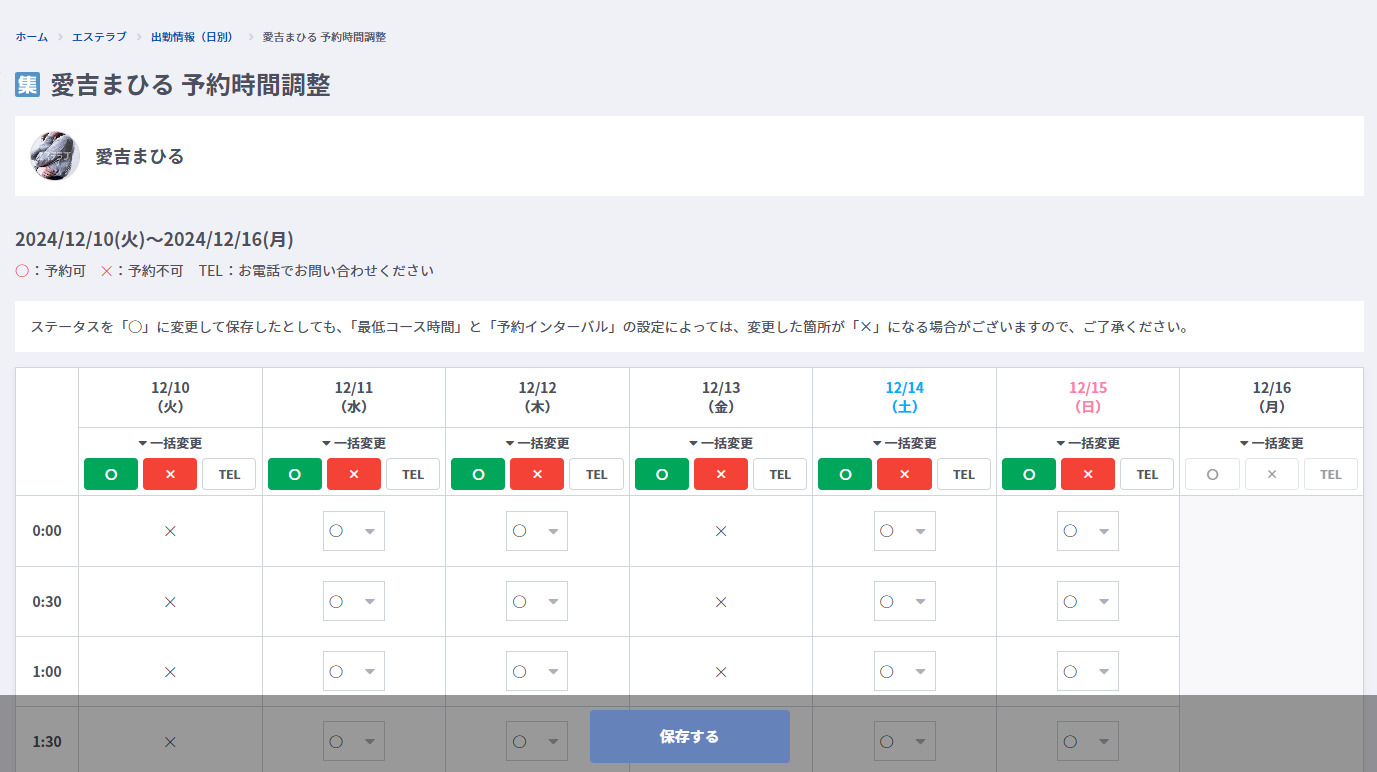
Task: Expand the 一括変更 header under 12/10
Action: coord(170,443)
